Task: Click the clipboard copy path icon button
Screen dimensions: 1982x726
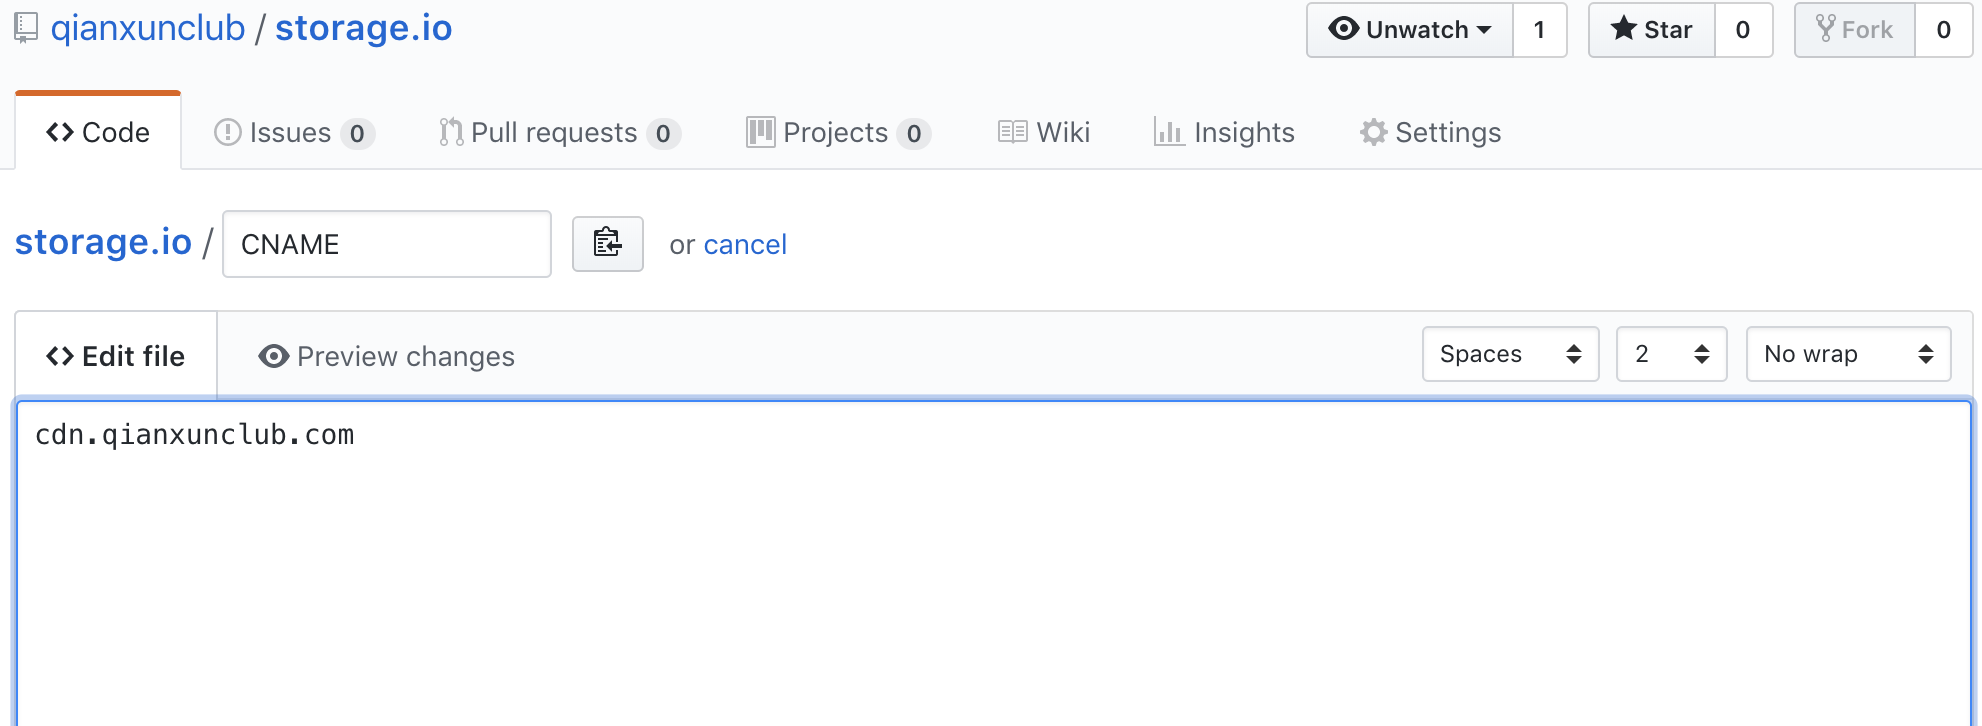Action: pyautogui.click(x=607, y=243)
